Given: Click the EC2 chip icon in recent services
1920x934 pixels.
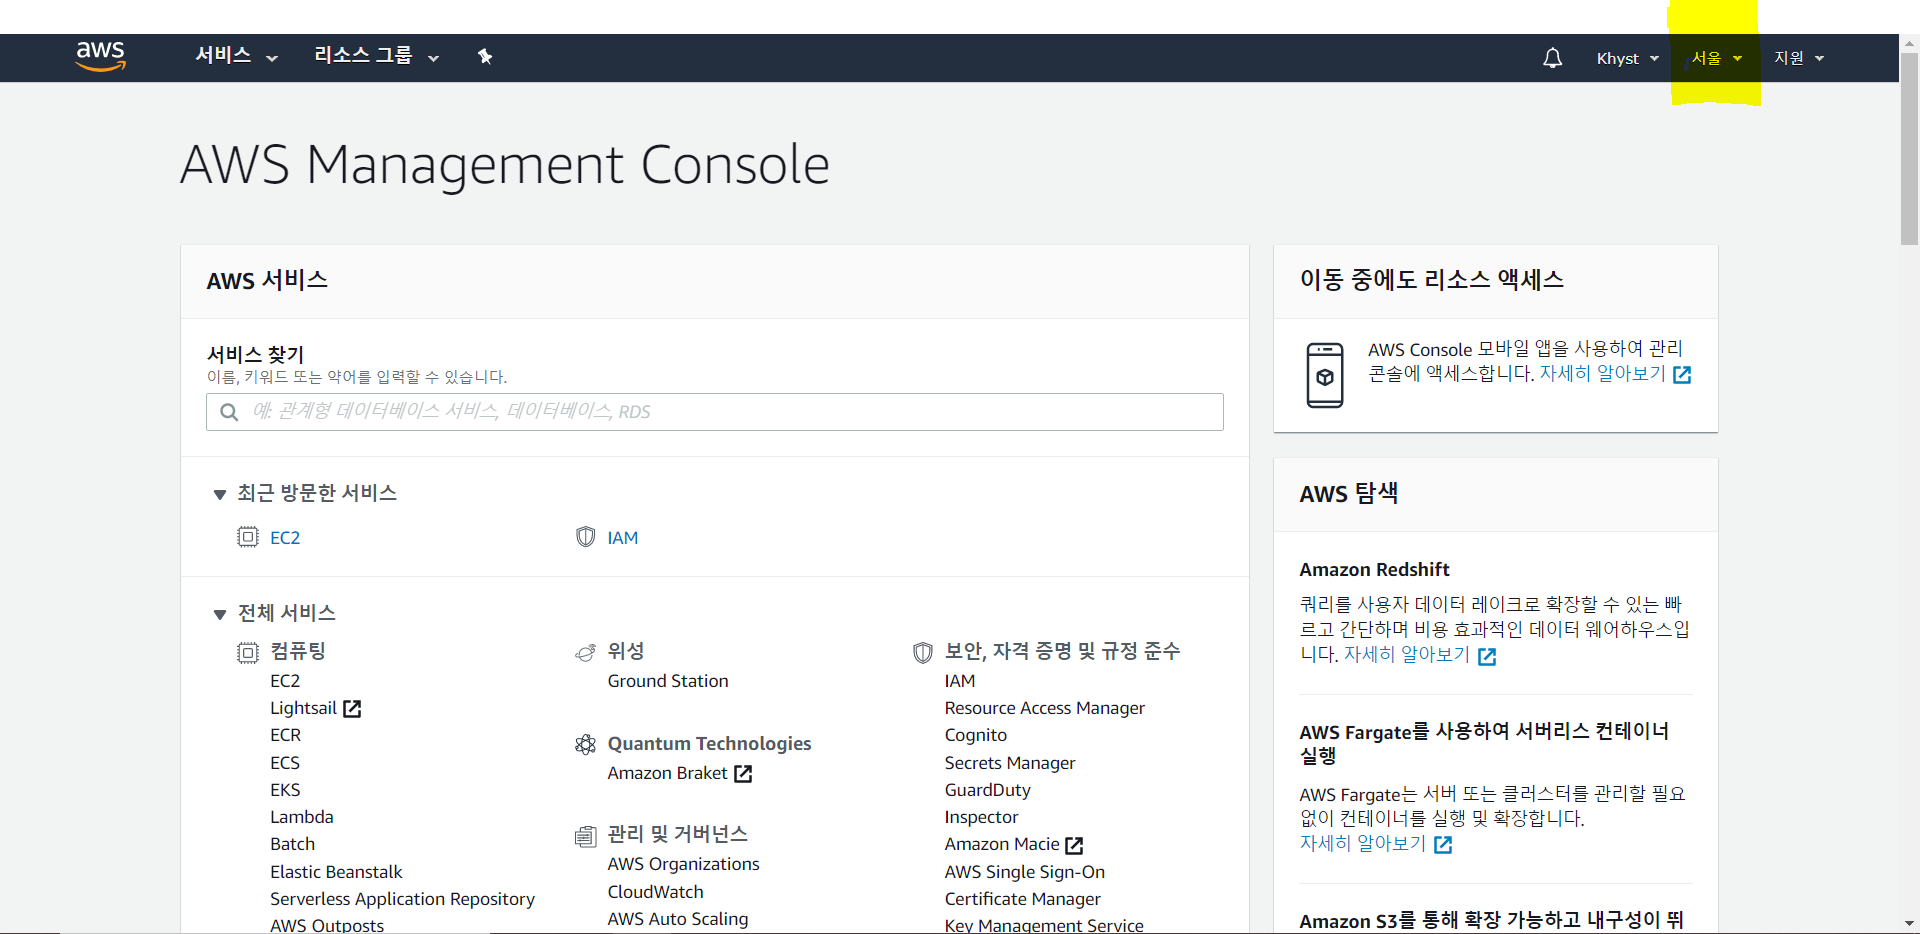Looking at the screenshot, I should tap(247, 537).
